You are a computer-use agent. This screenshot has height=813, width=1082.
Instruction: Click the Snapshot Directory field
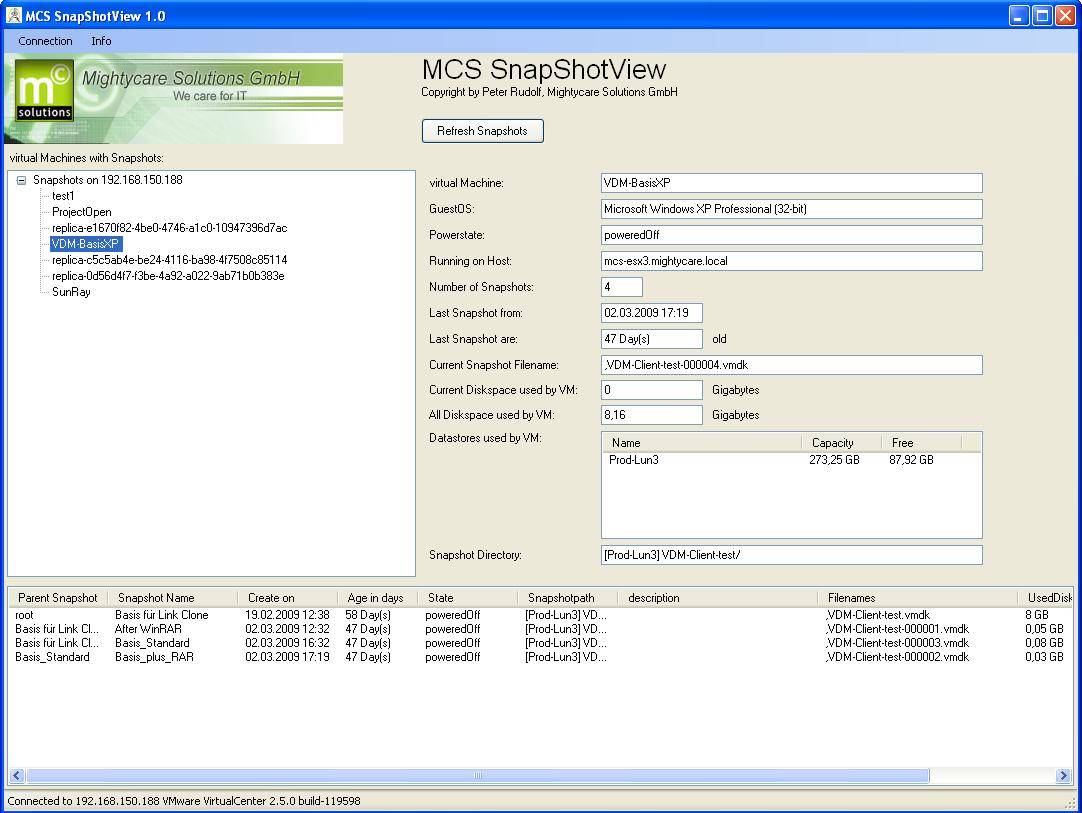(x=791, y=555)
